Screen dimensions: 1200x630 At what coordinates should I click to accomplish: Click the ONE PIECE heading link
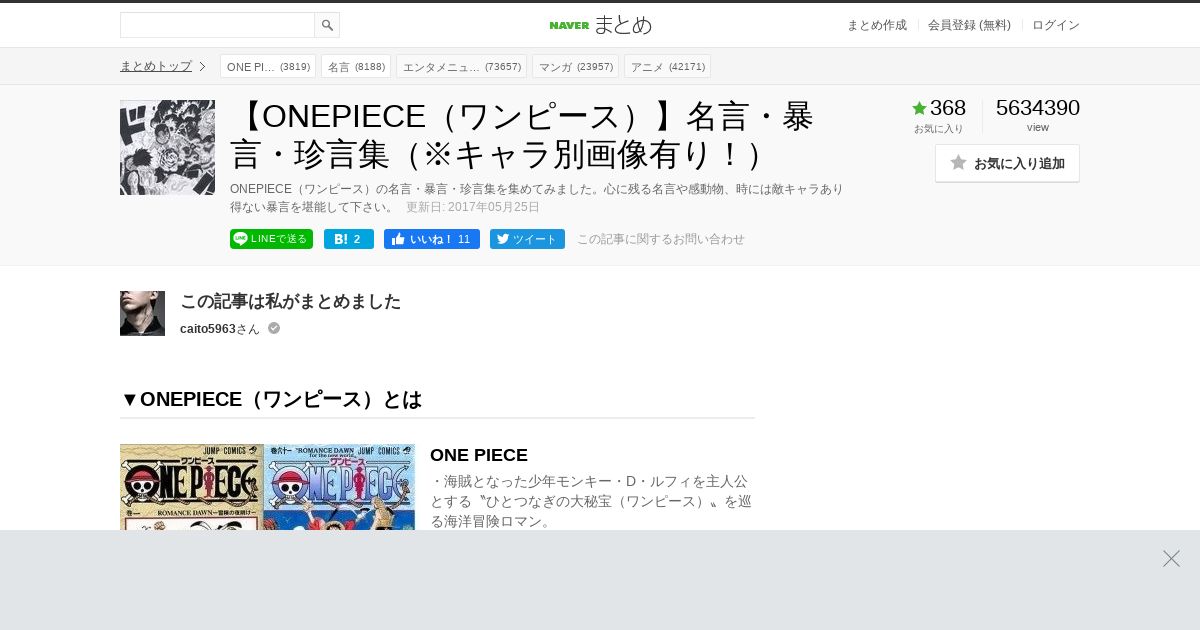(x=479, y=455)
